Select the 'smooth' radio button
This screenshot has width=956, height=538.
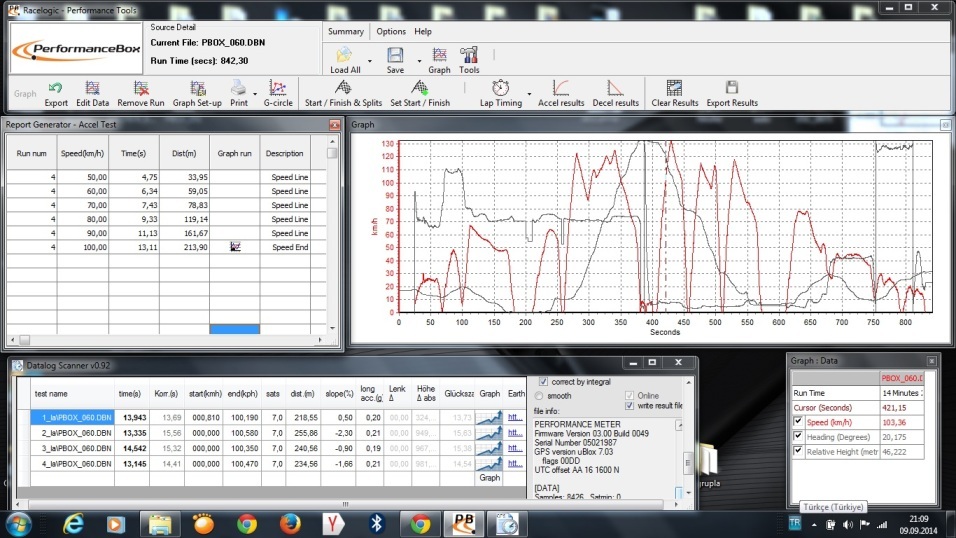(x=540, y=396)
